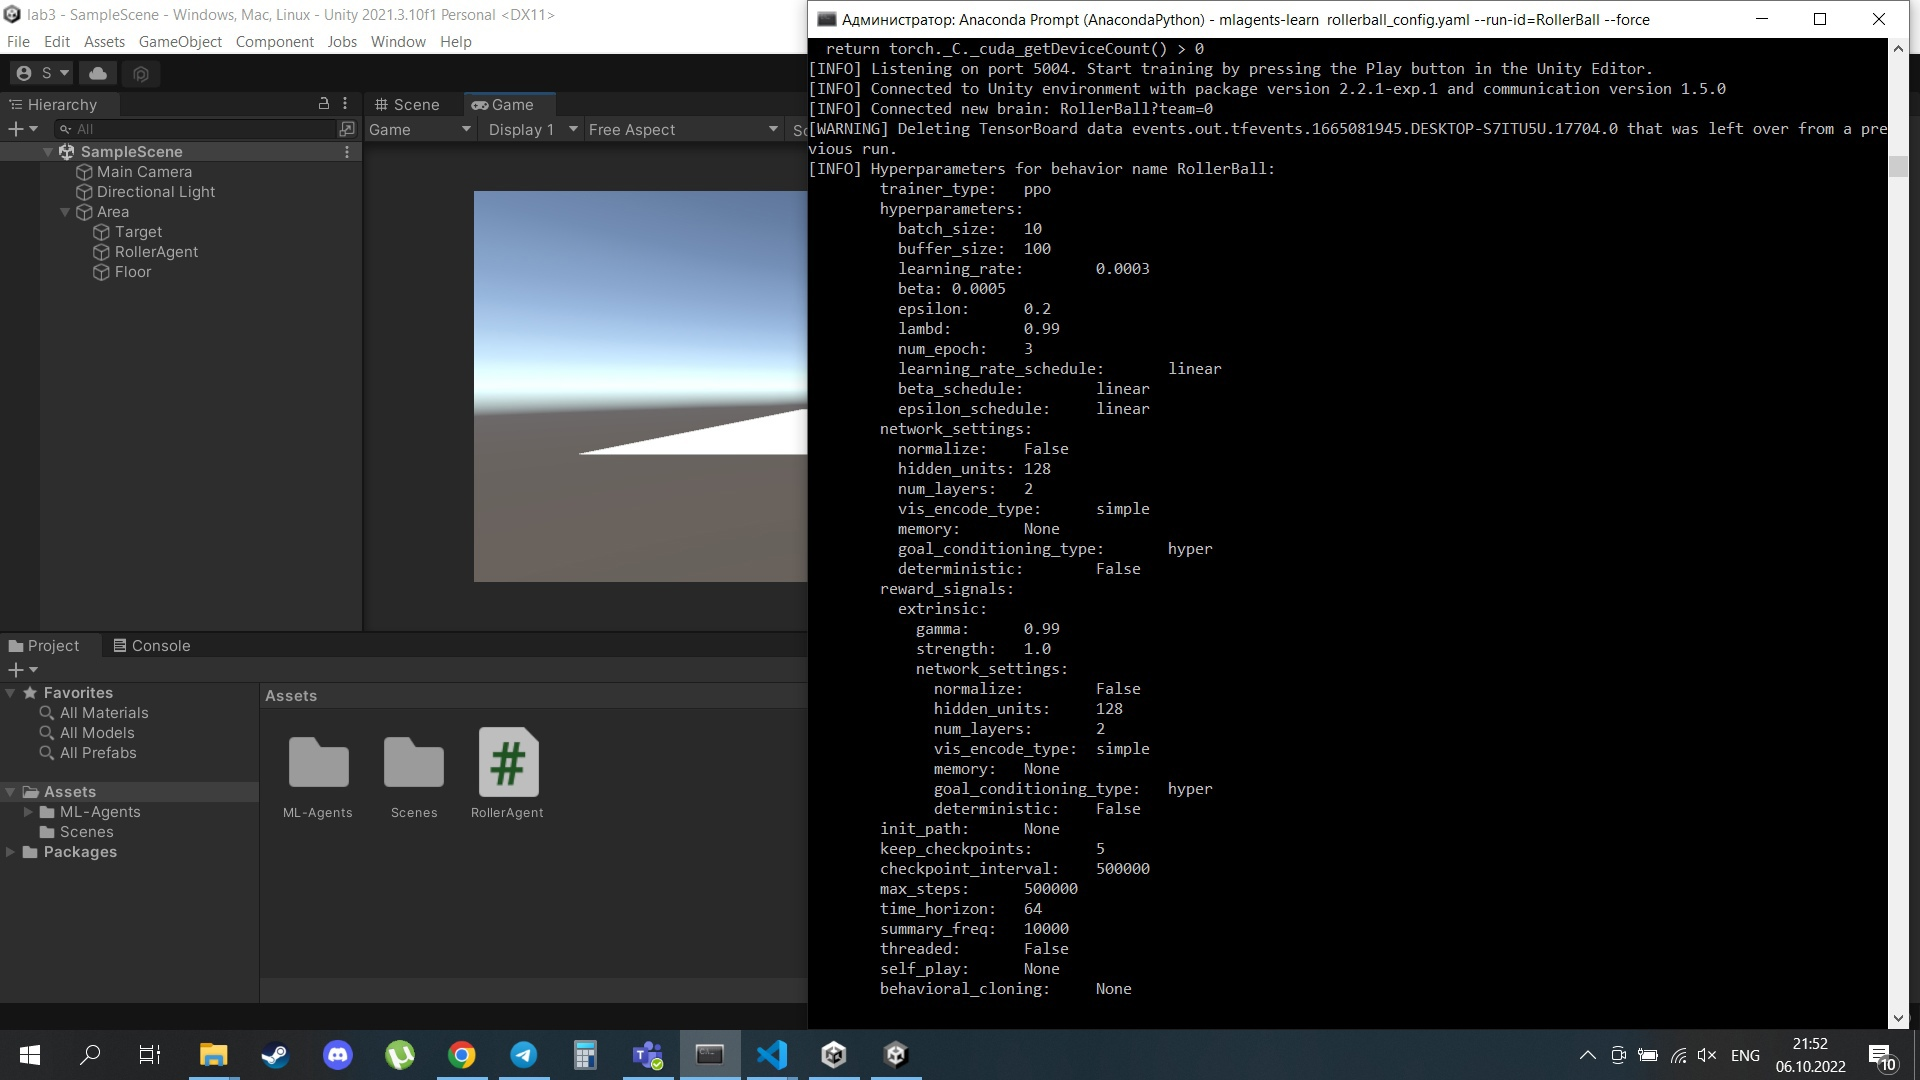Screen dimensions: 1920x1080
Task: Open the ML-Agents folder icon in Assets
Action: tap(318, 763)
